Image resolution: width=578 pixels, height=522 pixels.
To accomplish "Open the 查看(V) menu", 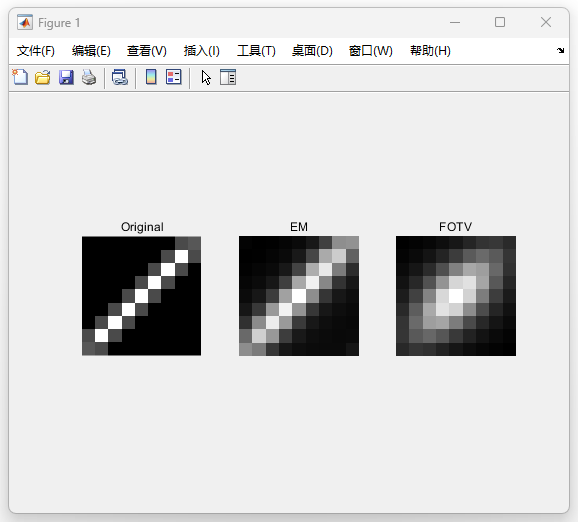I will click(147, 51).
